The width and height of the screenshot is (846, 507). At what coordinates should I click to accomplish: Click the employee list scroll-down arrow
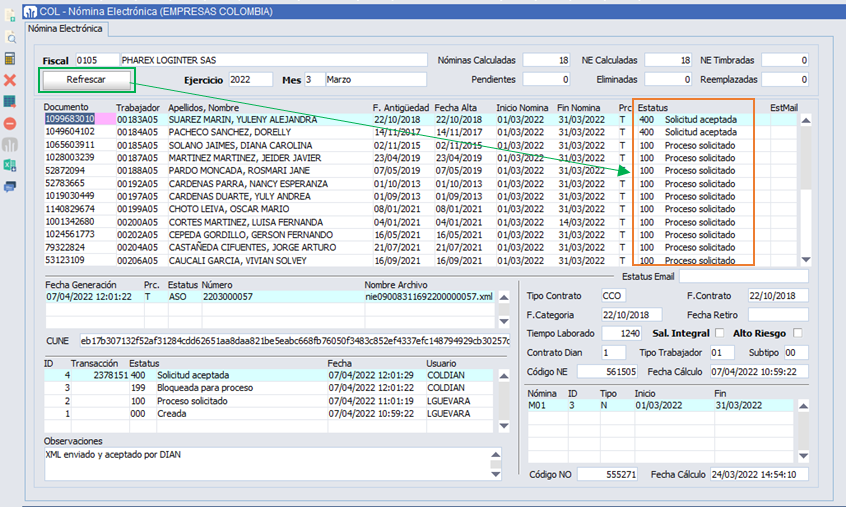[806, 259]
